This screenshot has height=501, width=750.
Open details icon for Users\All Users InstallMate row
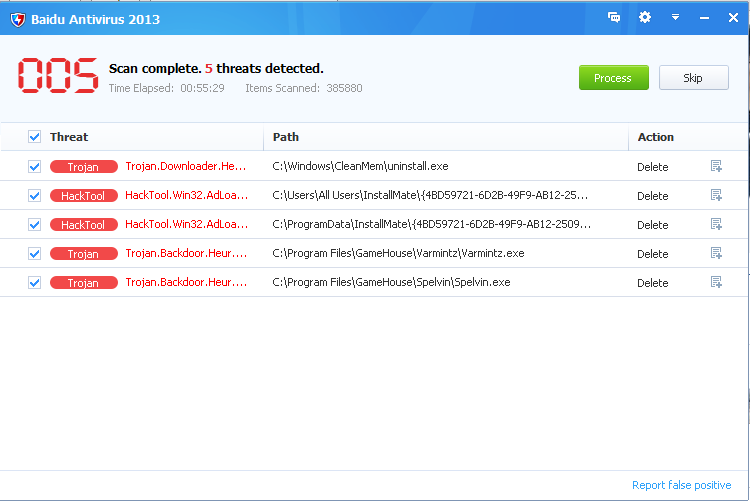click(716, 195)
